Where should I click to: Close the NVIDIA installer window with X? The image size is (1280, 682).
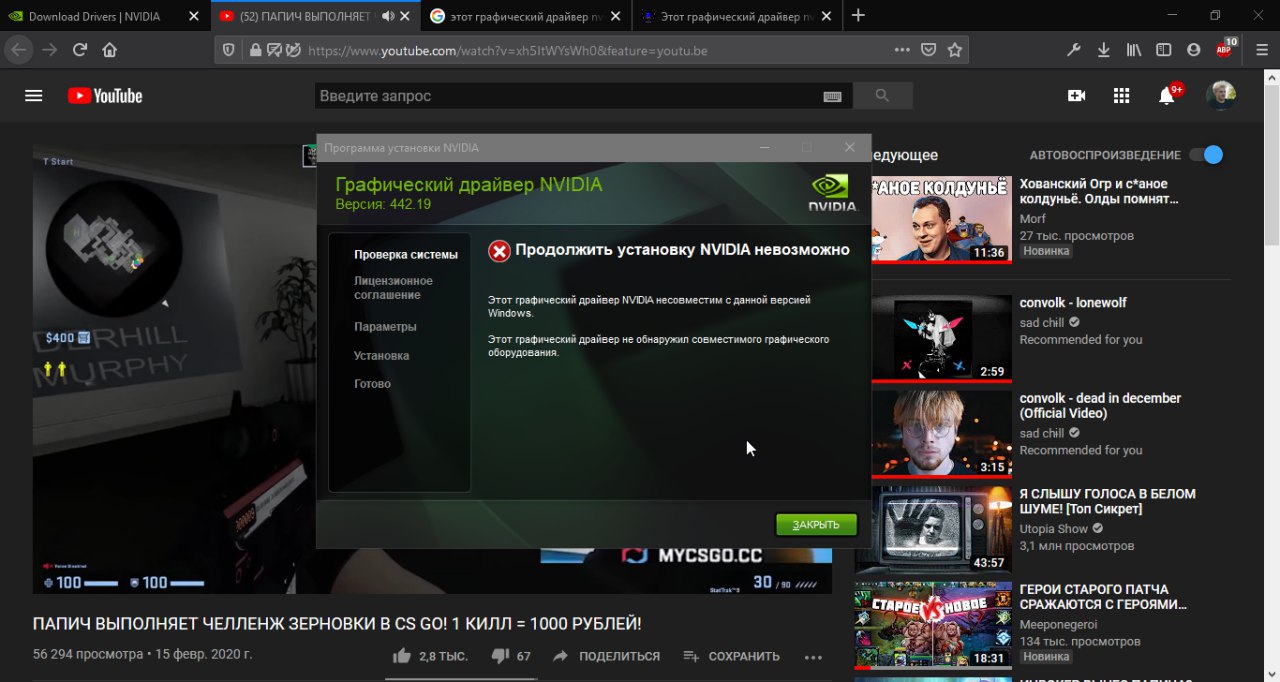[x=849, y=147]
